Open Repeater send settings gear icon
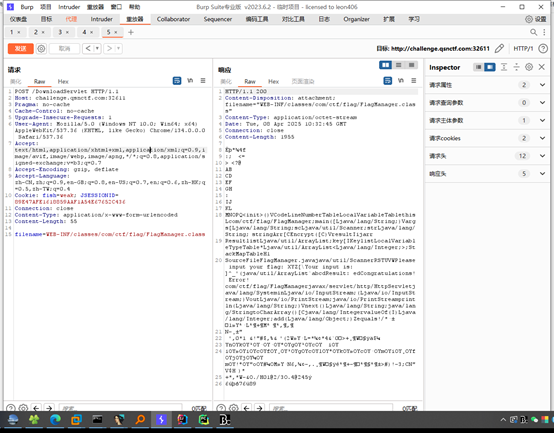Screen dimensions: 554x433 [41, 48]
